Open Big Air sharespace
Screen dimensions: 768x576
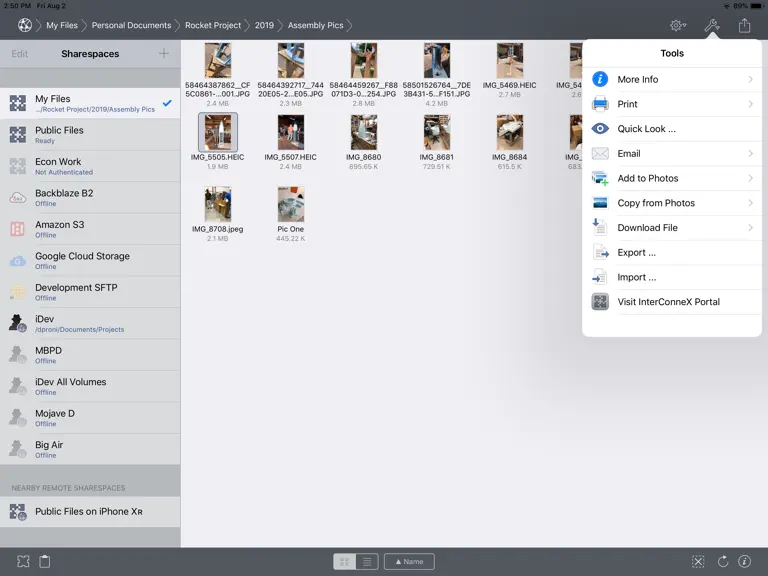pos(90,449)
